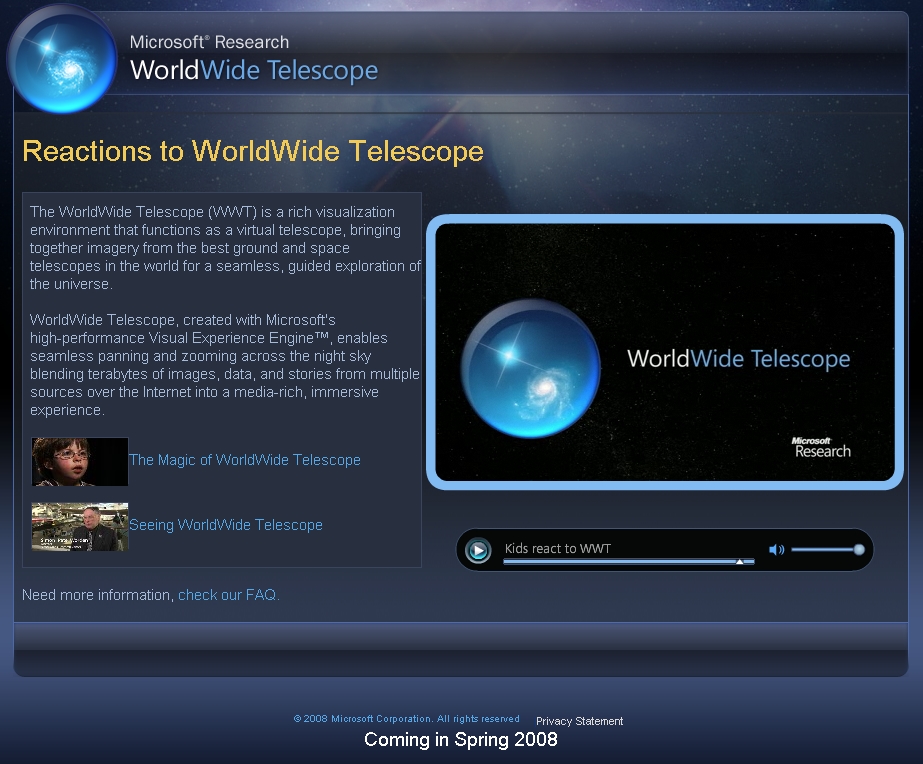
Task: Click the Kids react to WWT title
Action: click(x=557, y=549)
